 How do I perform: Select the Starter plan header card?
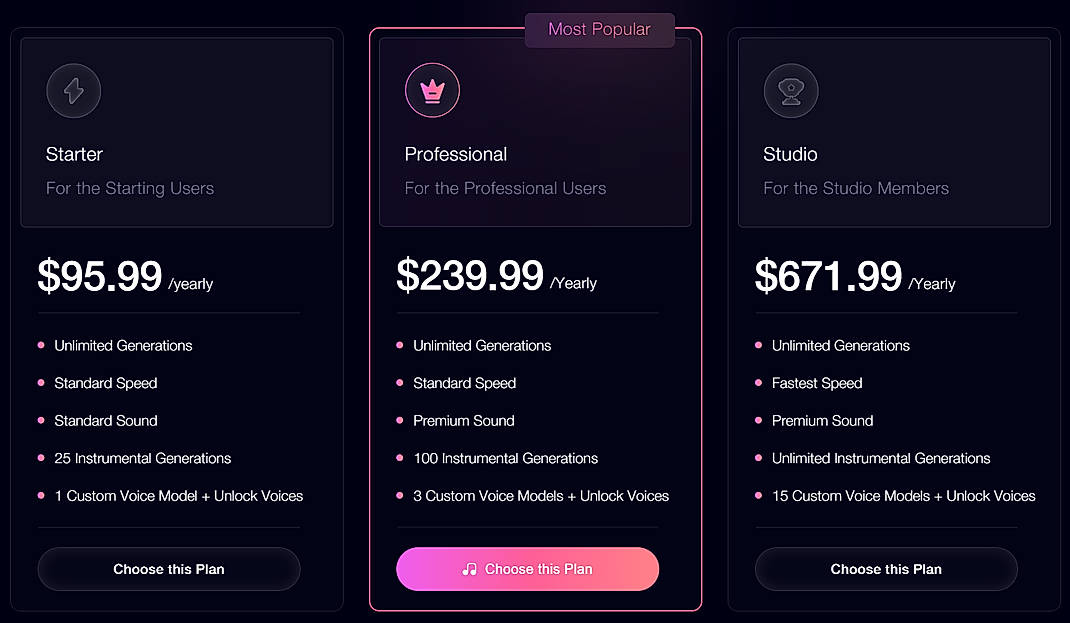pyautogui.click(x=175, y=131)
